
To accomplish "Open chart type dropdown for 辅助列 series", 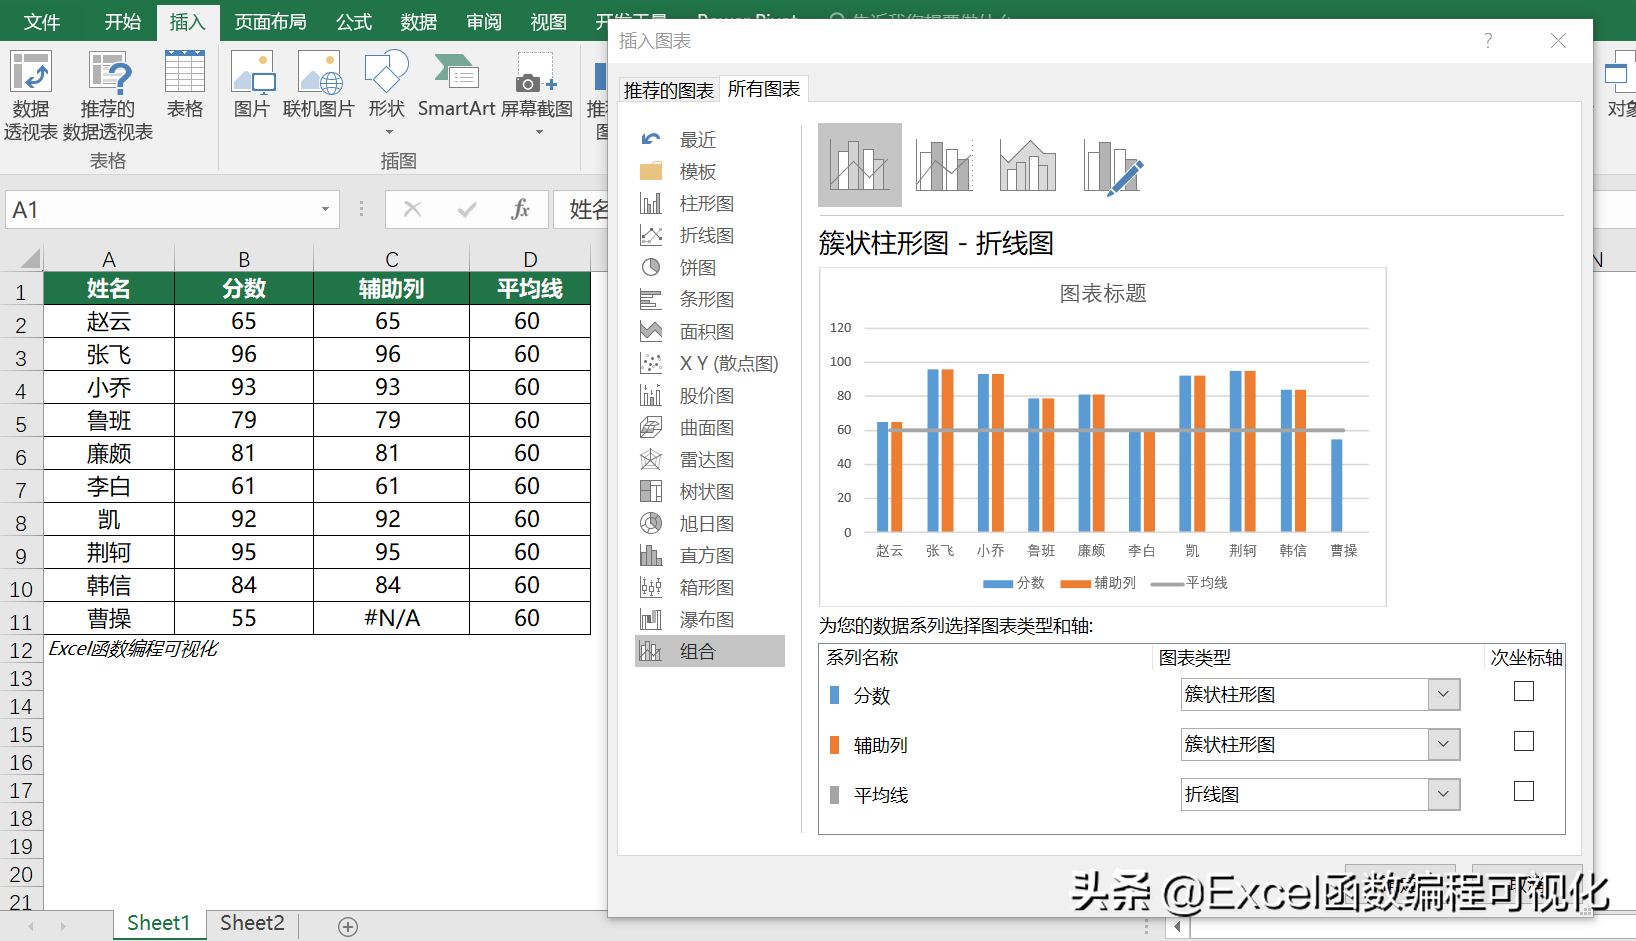I will [x=1443, y=745].
